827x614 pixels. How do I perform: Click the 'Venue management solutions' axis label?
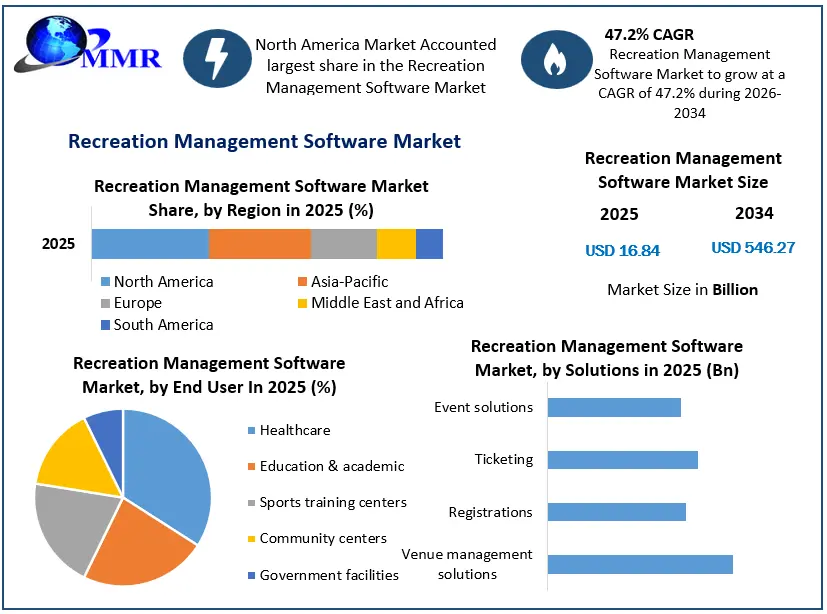point(467,564)
